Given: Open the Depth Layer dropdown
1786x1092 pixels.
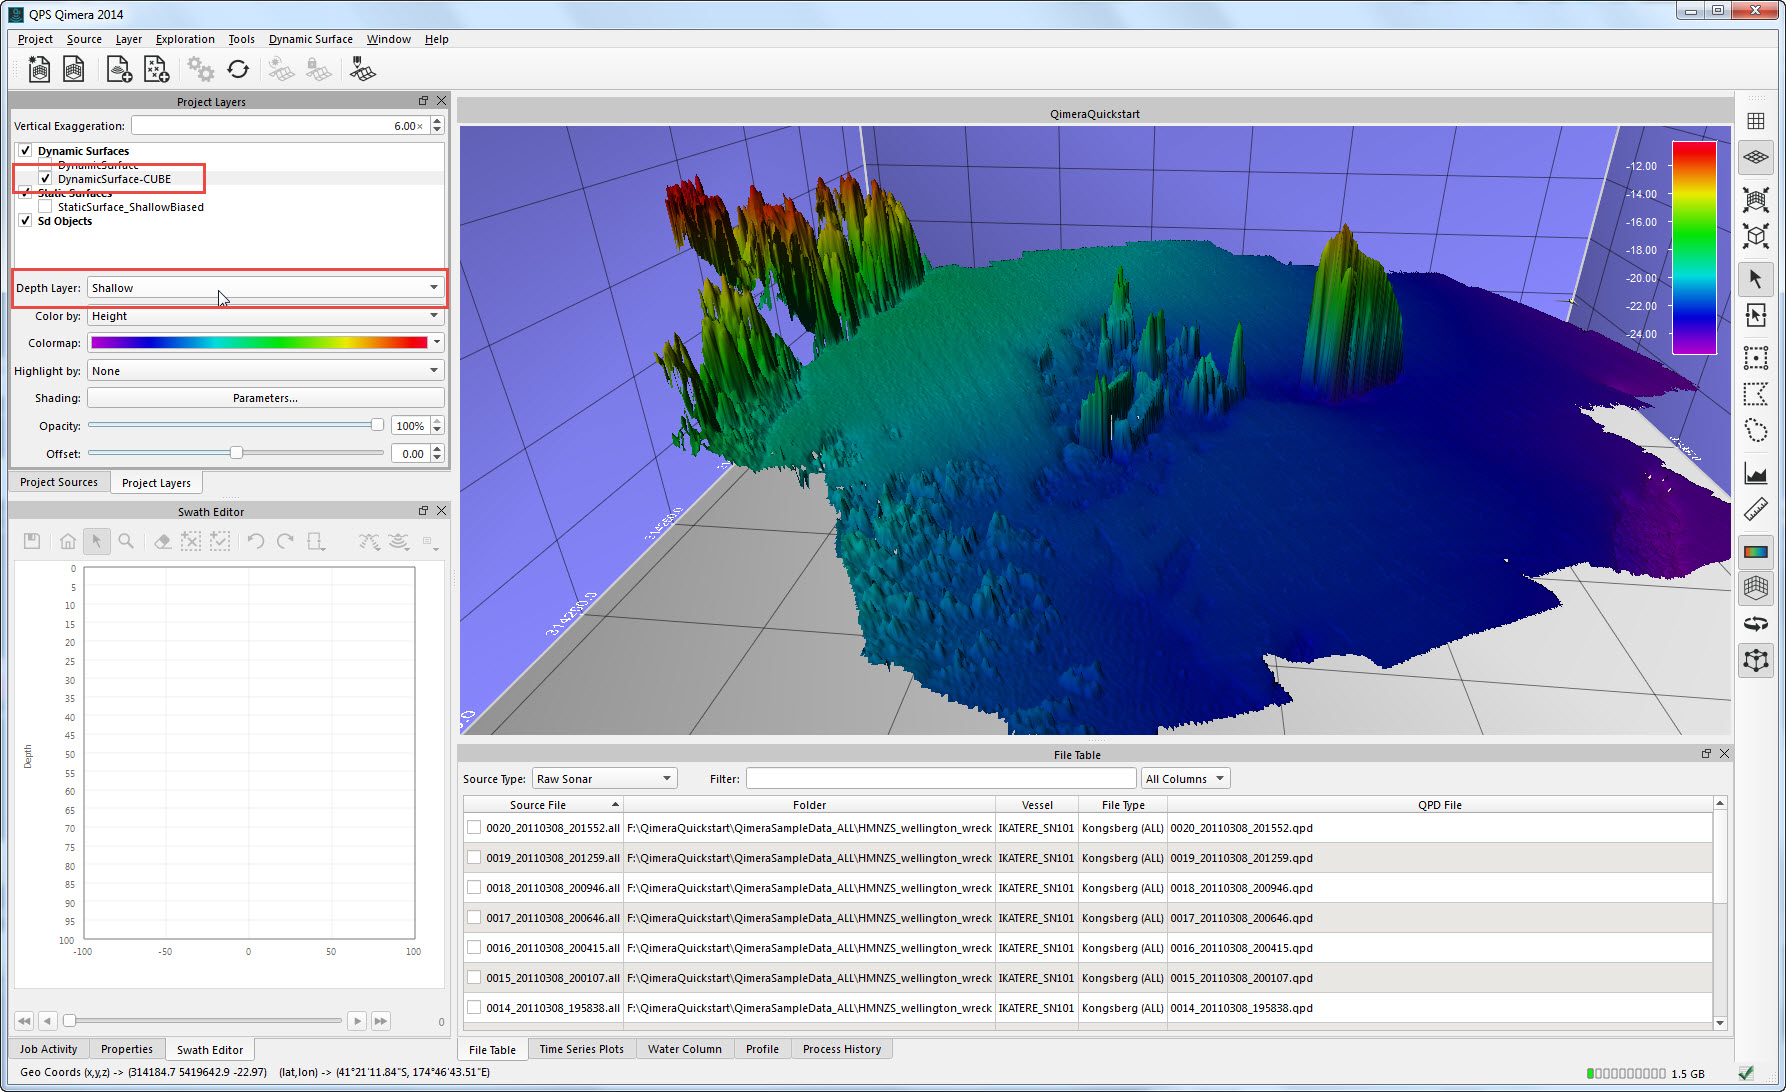Looking at the screenshot, I should click(x=265, y=288).
